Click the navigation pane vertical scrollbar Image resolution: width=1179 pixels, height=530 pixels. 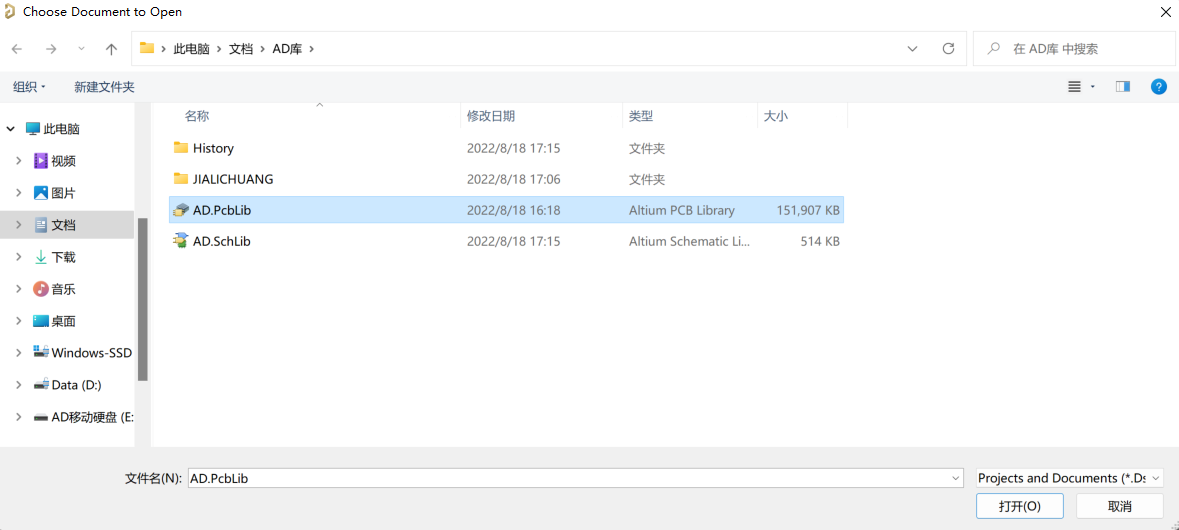(x=143, y=299)
